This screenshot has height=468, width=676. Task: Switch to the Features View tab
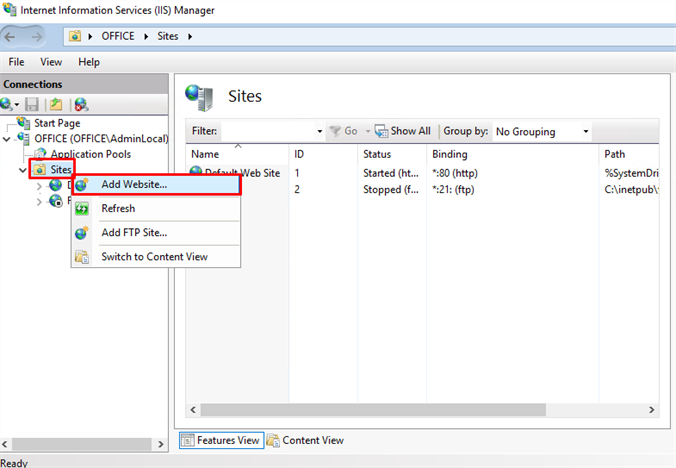pos(222,440)
